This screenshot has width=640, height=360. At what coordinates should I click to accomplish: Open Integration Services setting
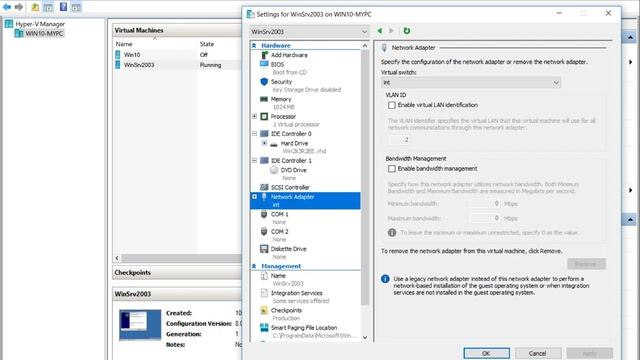tap(296, 293)
